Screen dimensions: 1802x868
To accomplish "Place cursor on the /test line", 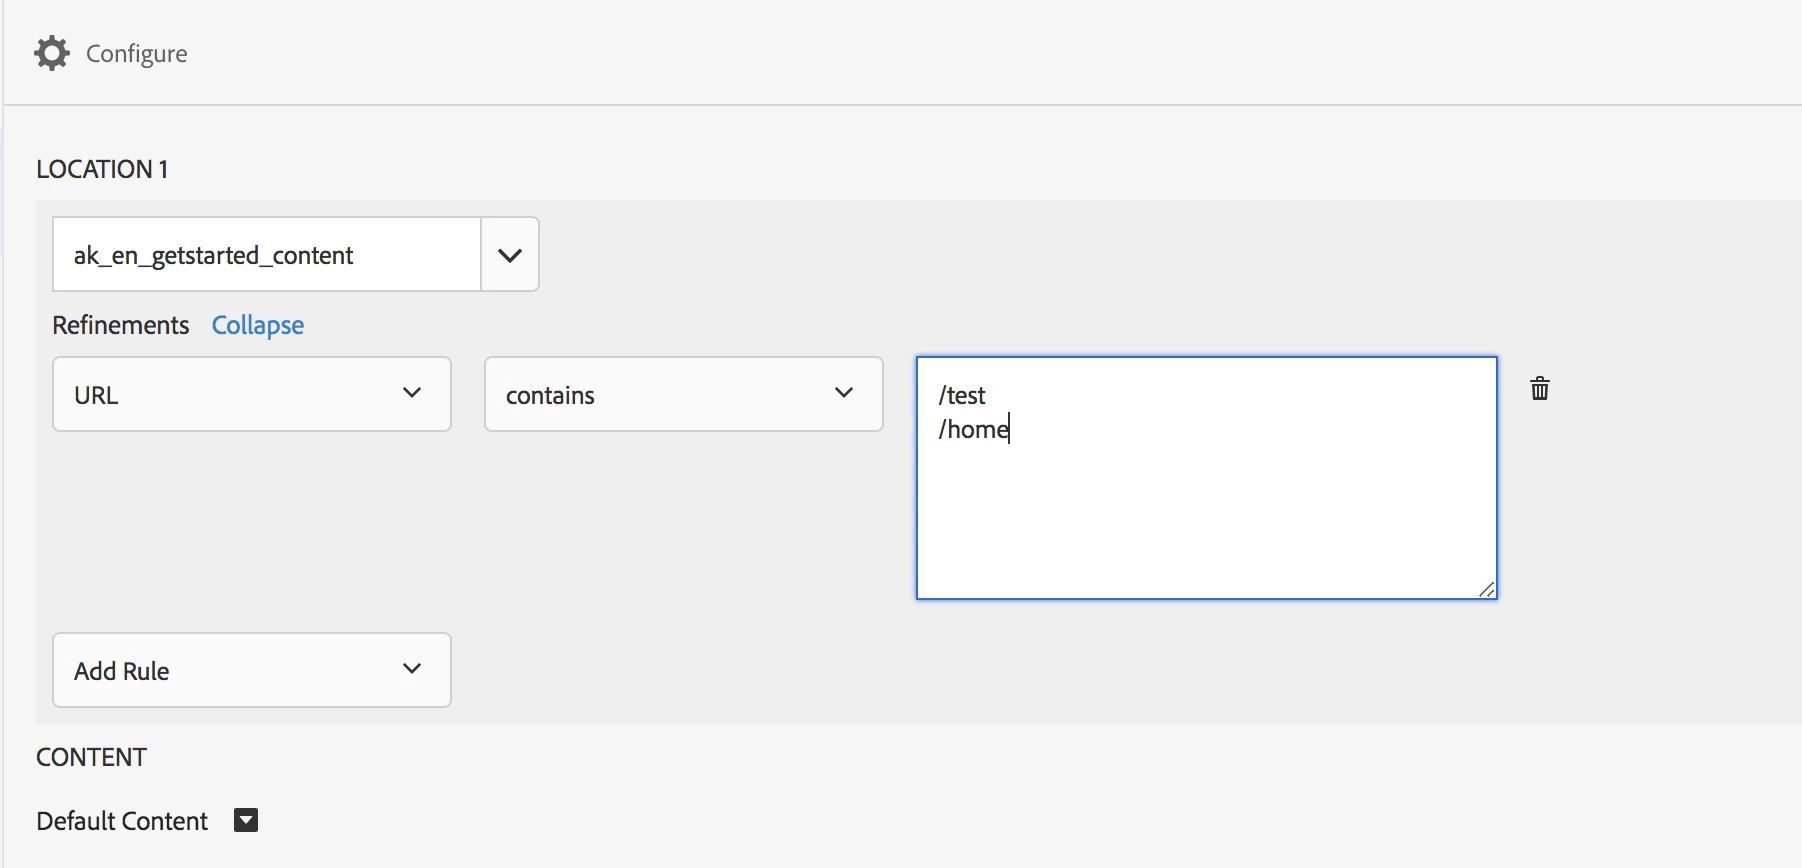I will pyautogui.click(x=962, y=396).
